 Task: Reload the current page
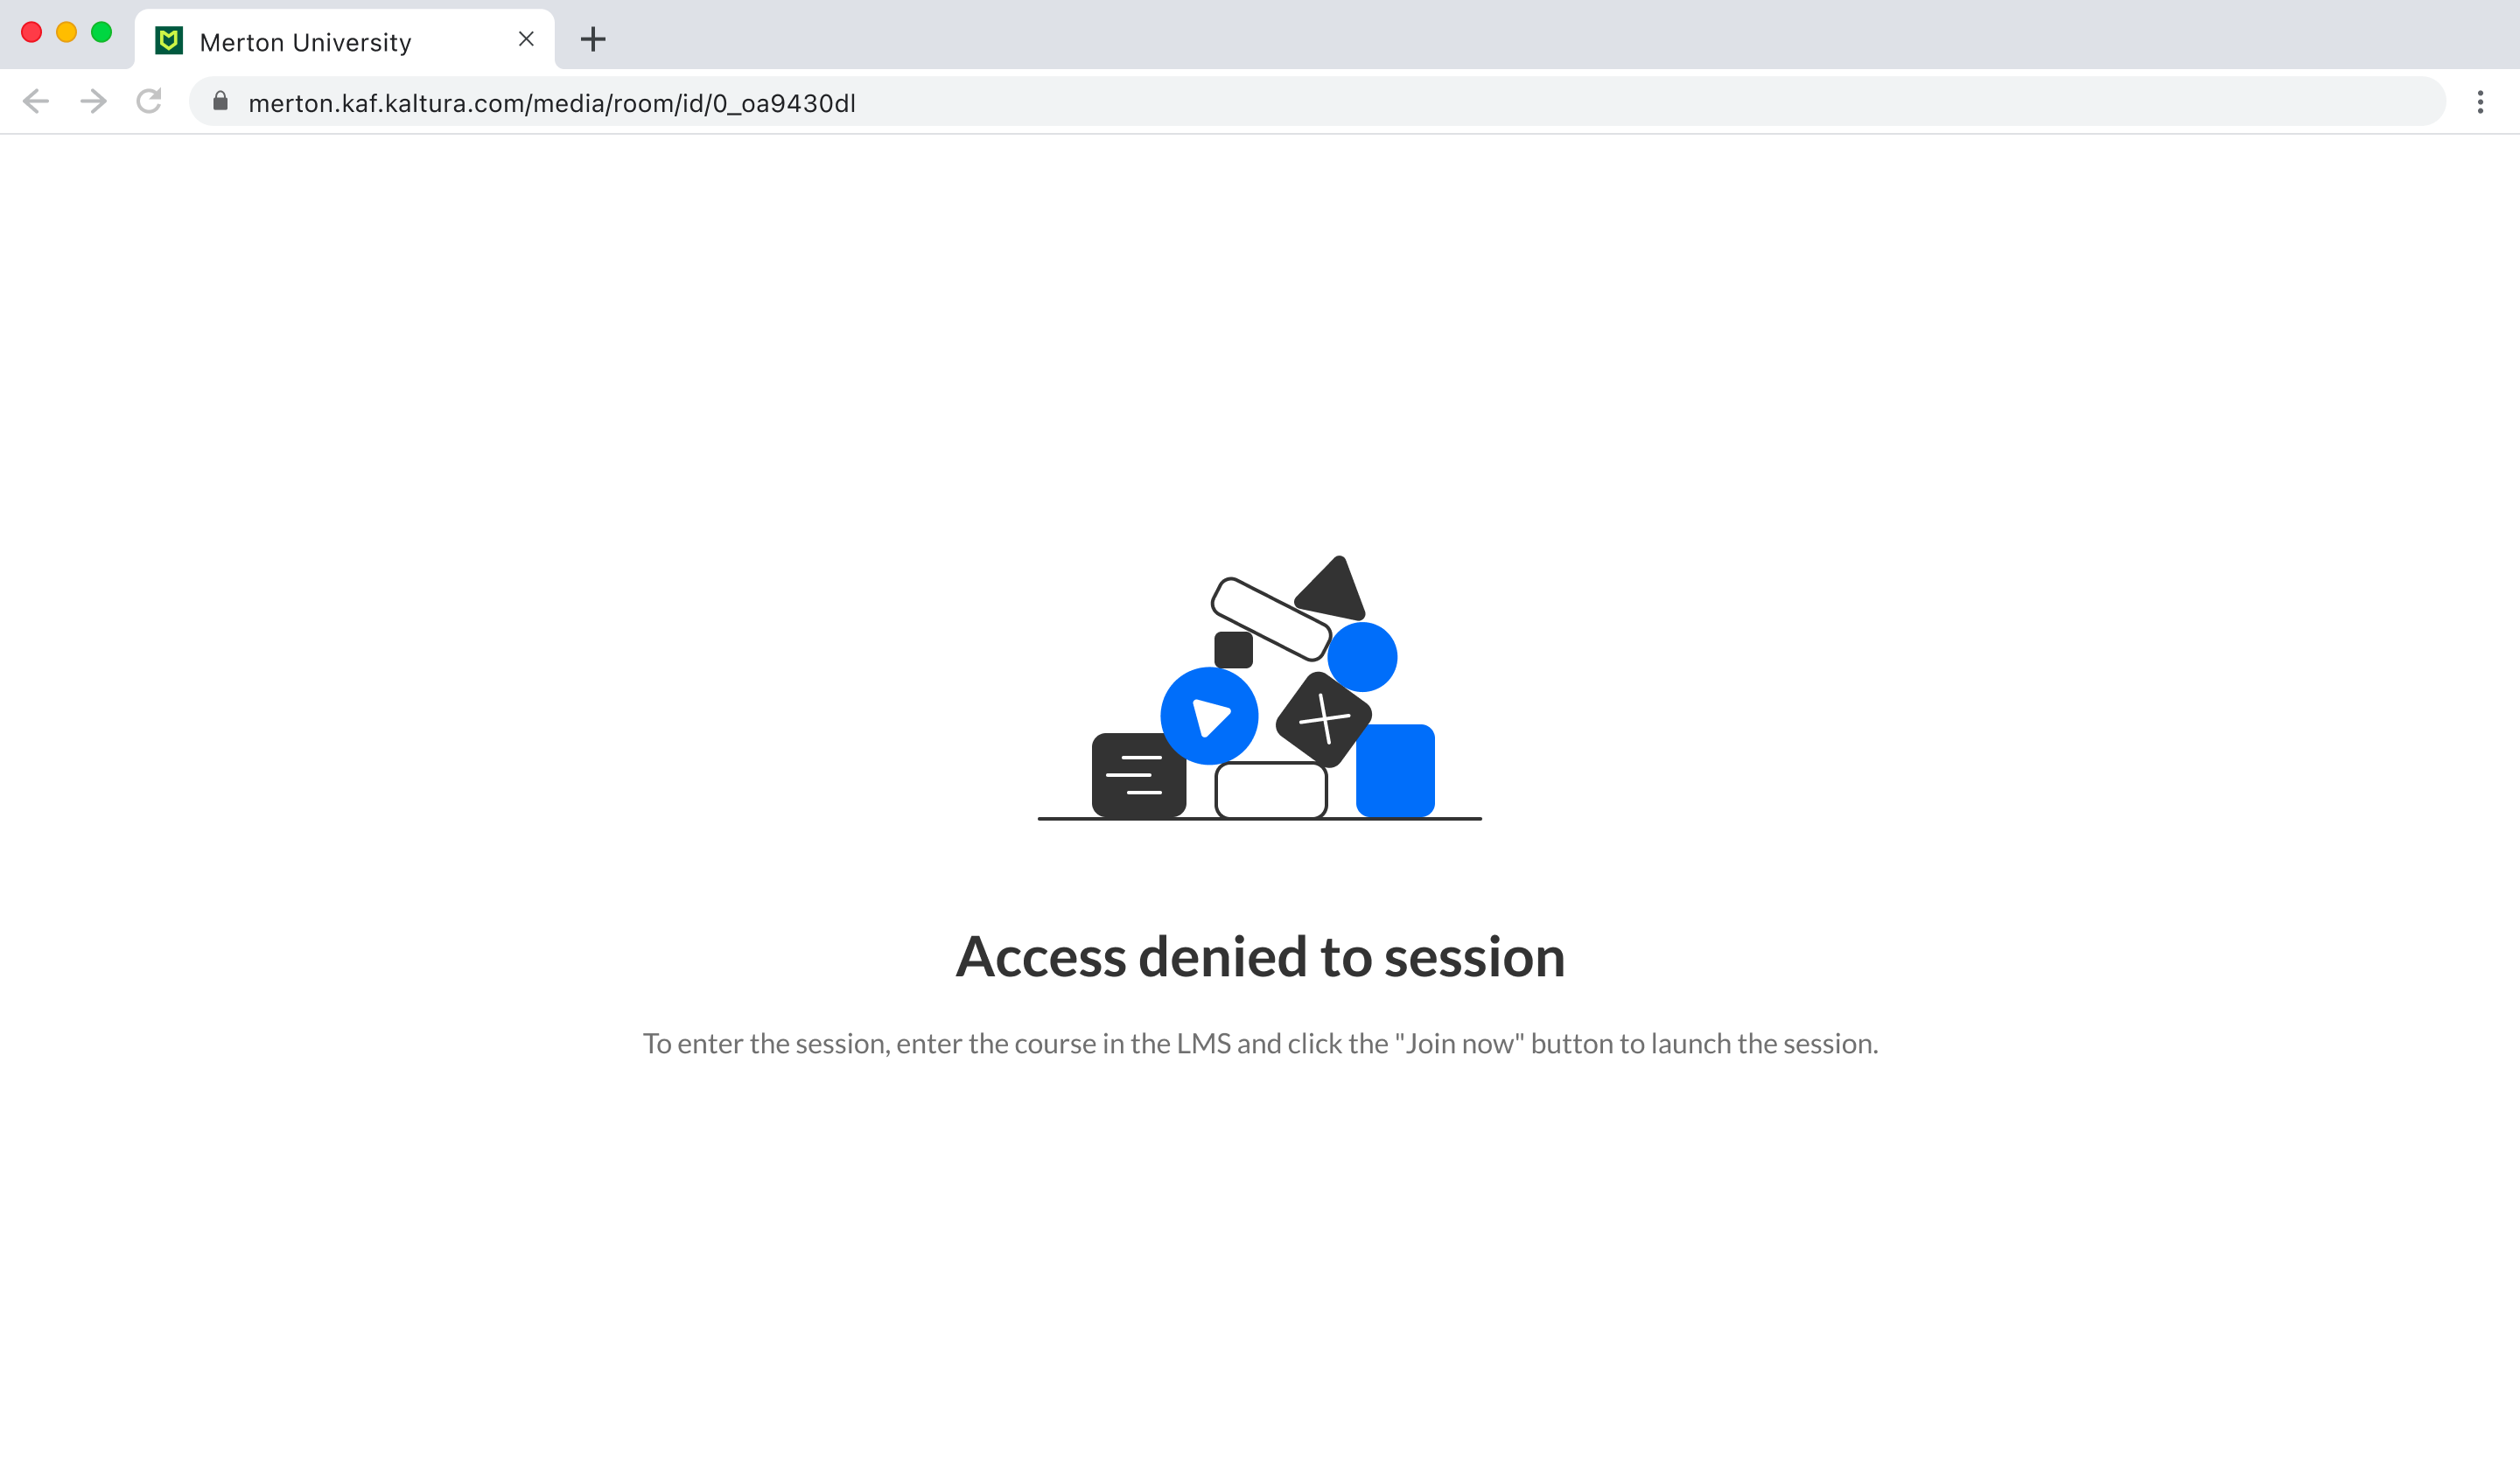[x=149, y=101]
